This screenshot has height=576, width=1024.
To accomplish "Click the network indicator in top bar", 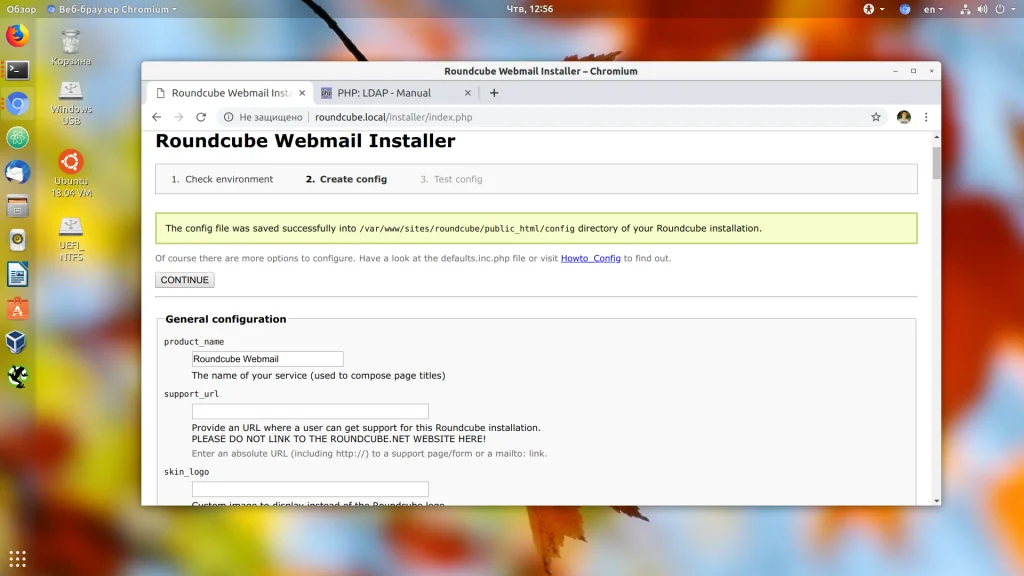I will 965,9.
